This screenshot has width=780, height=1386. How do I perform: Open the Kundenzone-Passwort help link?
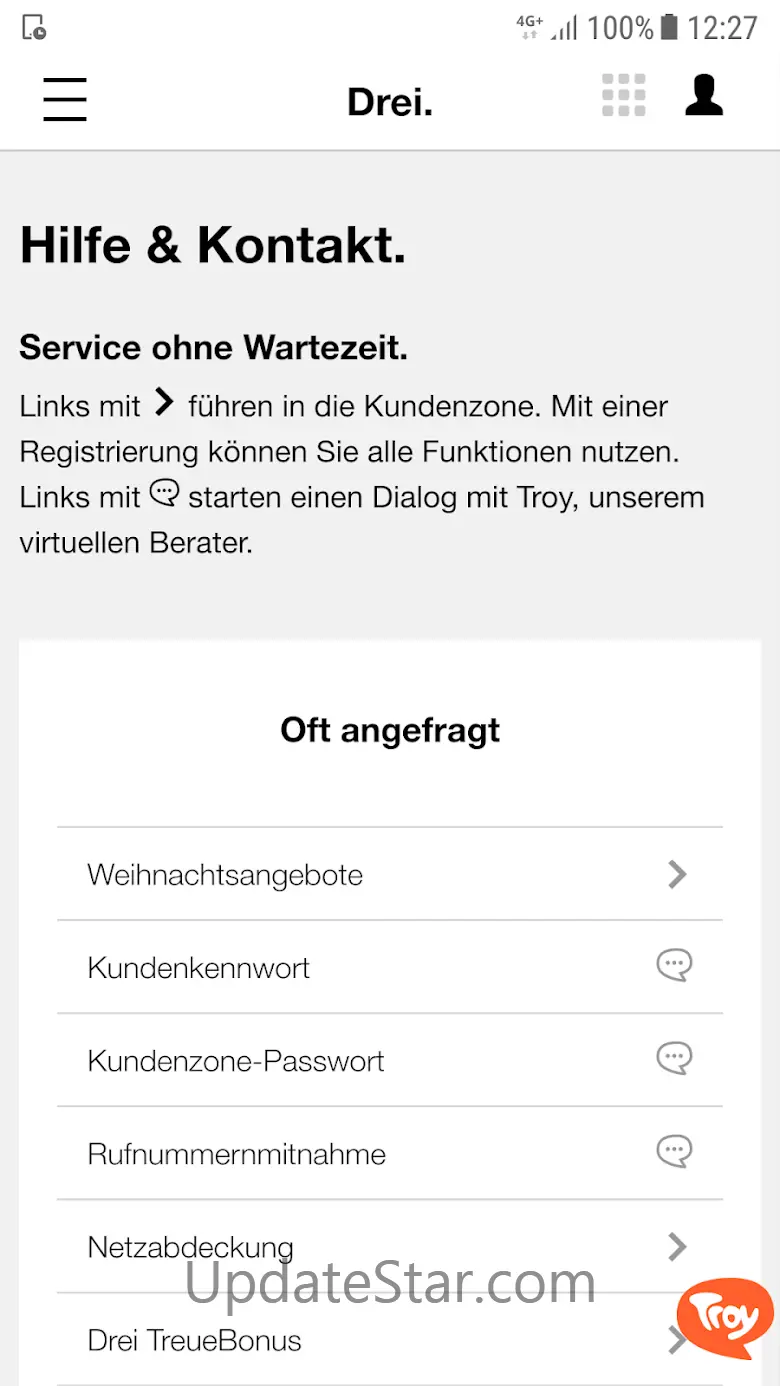click(x=236, y=1061)
